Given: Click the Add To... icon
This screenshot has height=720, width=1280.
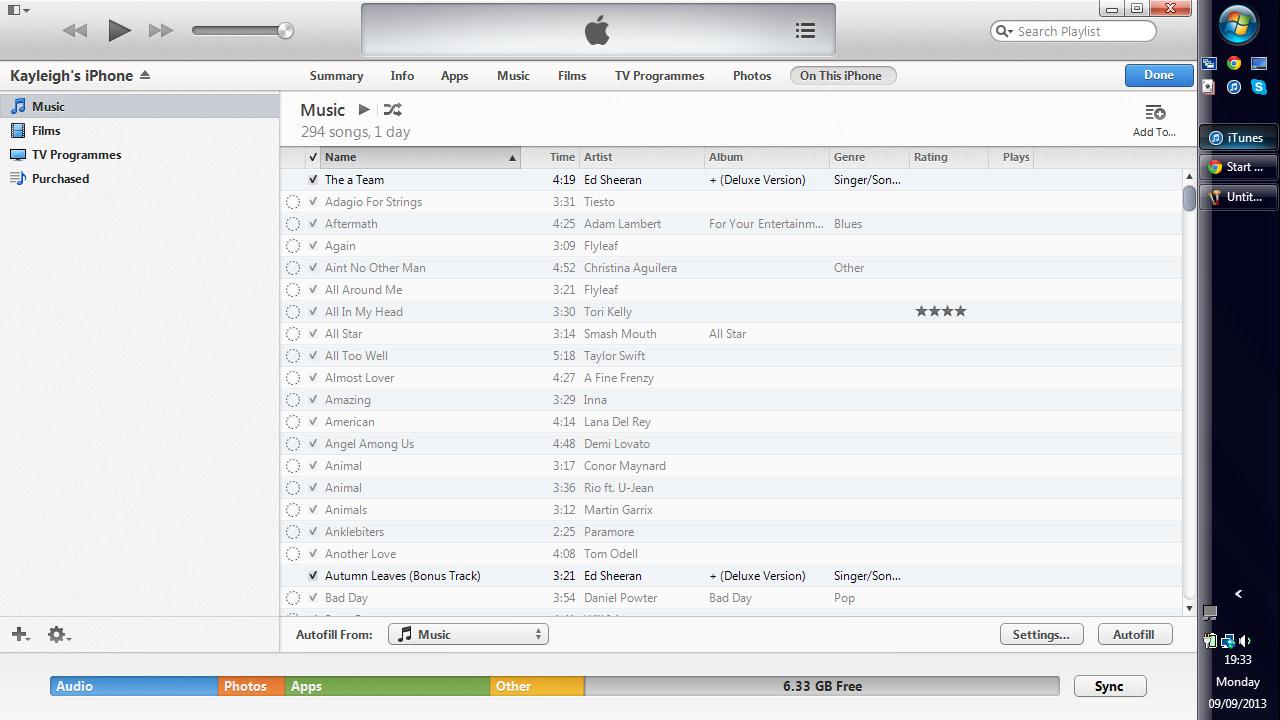Looking at the screenshot, I should 1154,119.
